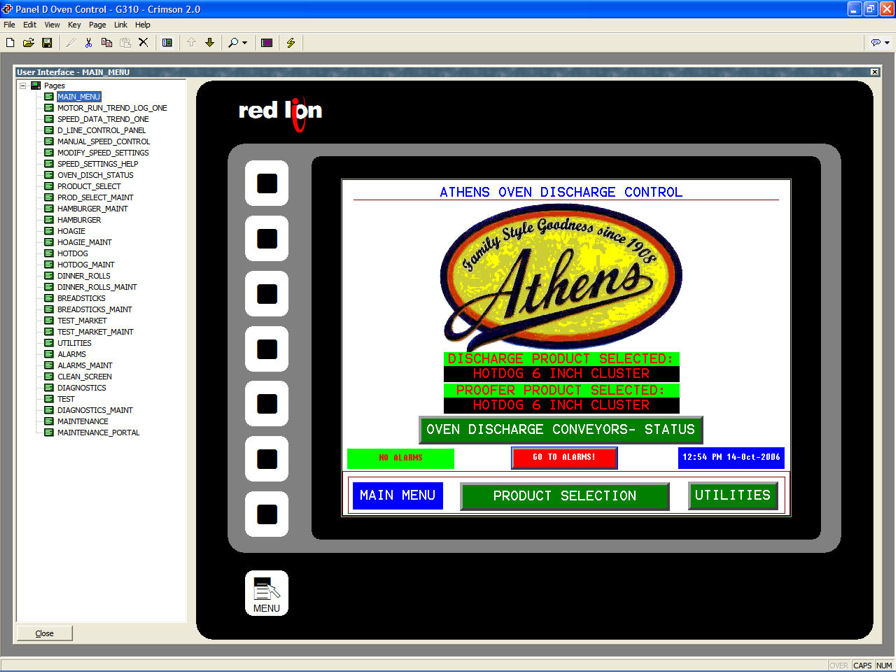Click the first soft key on the panel

pos(267,183)
